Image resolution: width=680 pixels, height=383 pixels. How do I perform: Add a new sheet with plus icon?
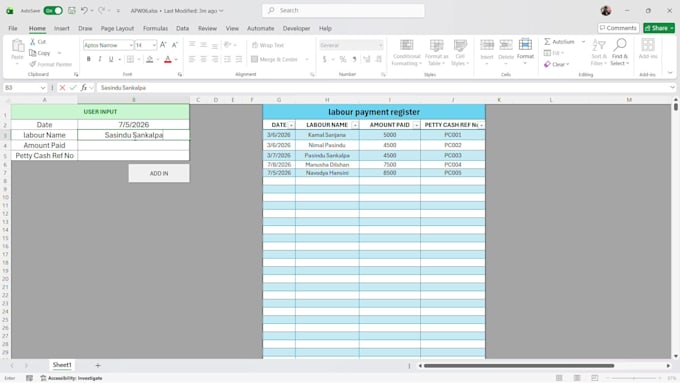(x=98, y=365)
